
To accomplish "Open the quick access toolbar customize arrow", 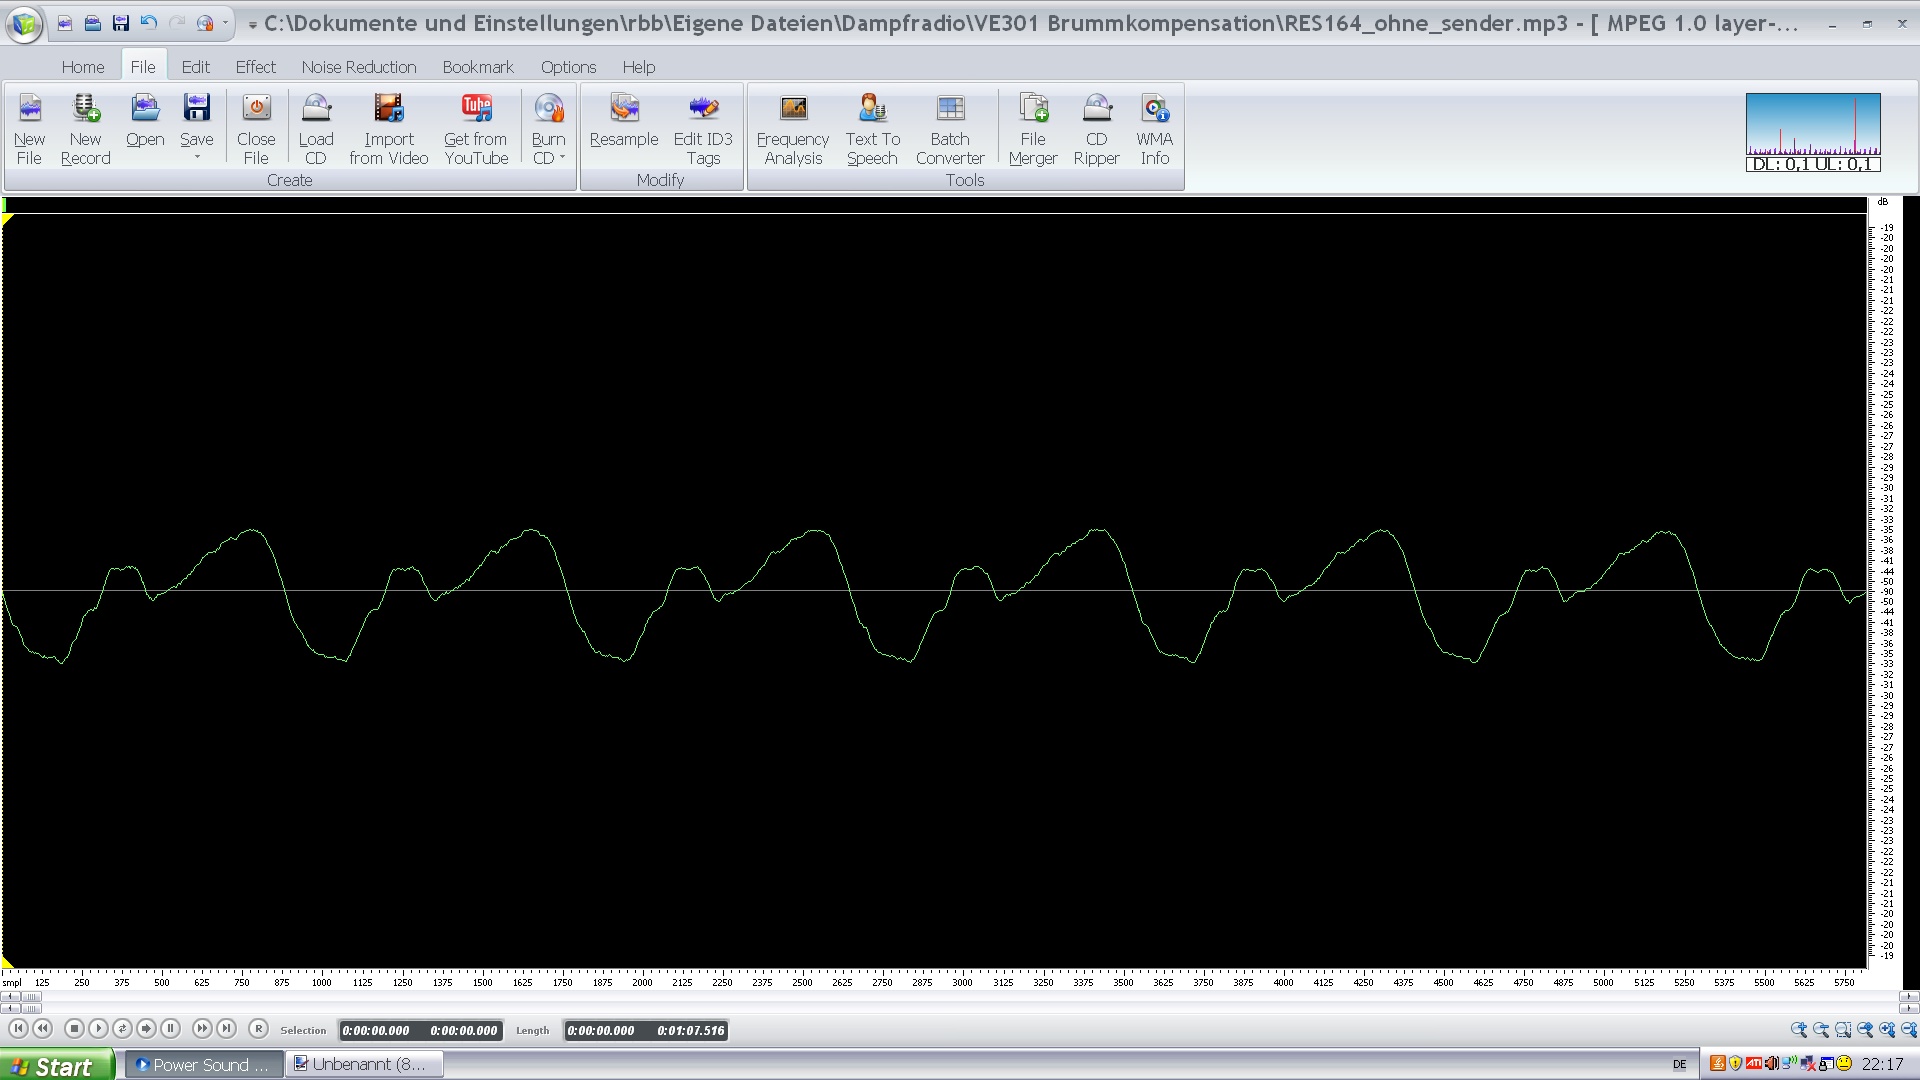I will click(253, 24).
